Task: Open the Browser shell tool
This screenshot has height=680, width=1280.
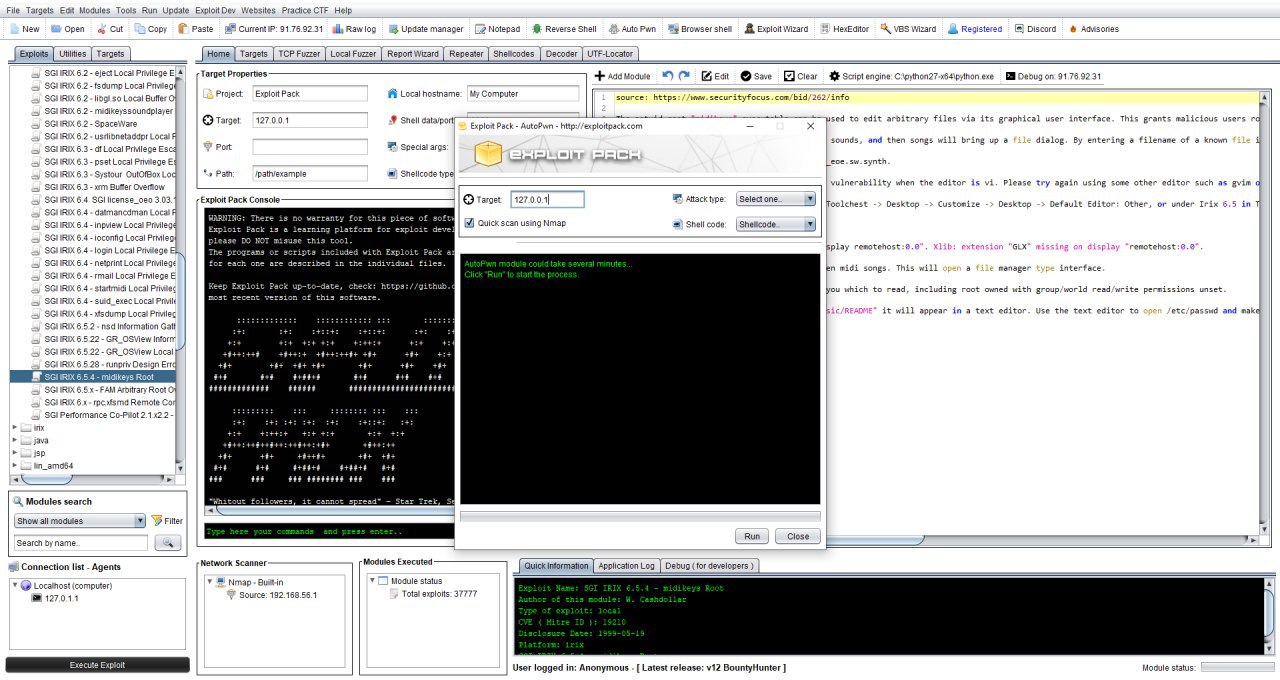Action: 700,29
